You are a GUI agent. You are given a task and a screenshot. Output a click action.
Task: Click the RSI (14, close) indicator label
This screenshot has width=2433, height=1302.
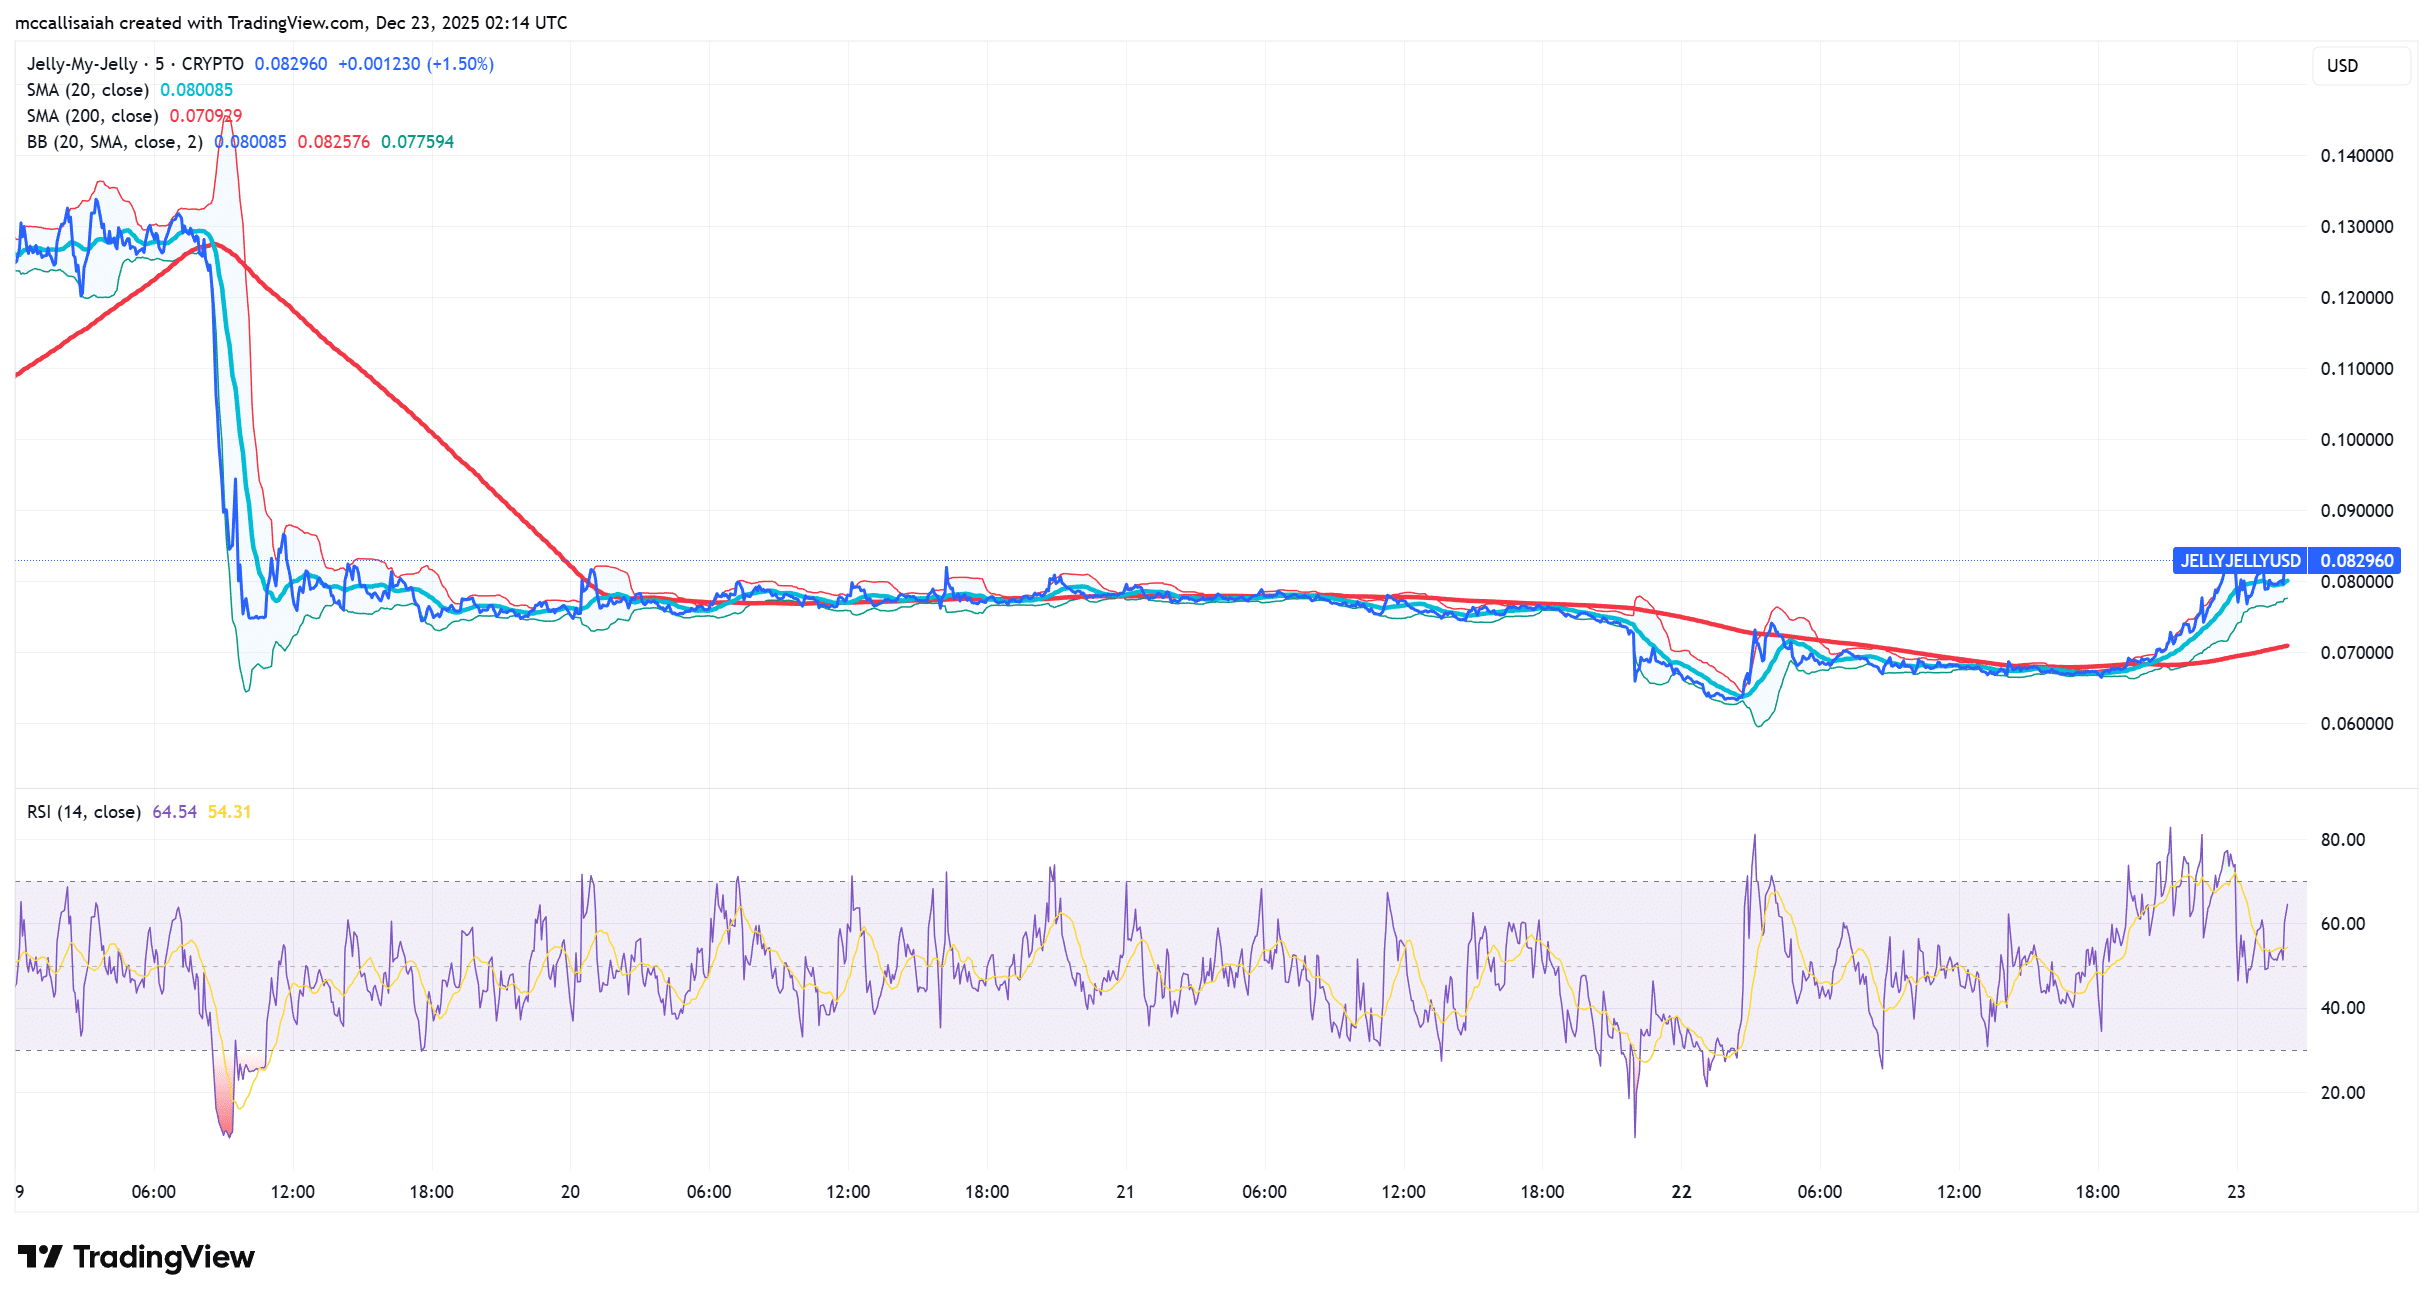pyautogui.click(x=82, y=811)
